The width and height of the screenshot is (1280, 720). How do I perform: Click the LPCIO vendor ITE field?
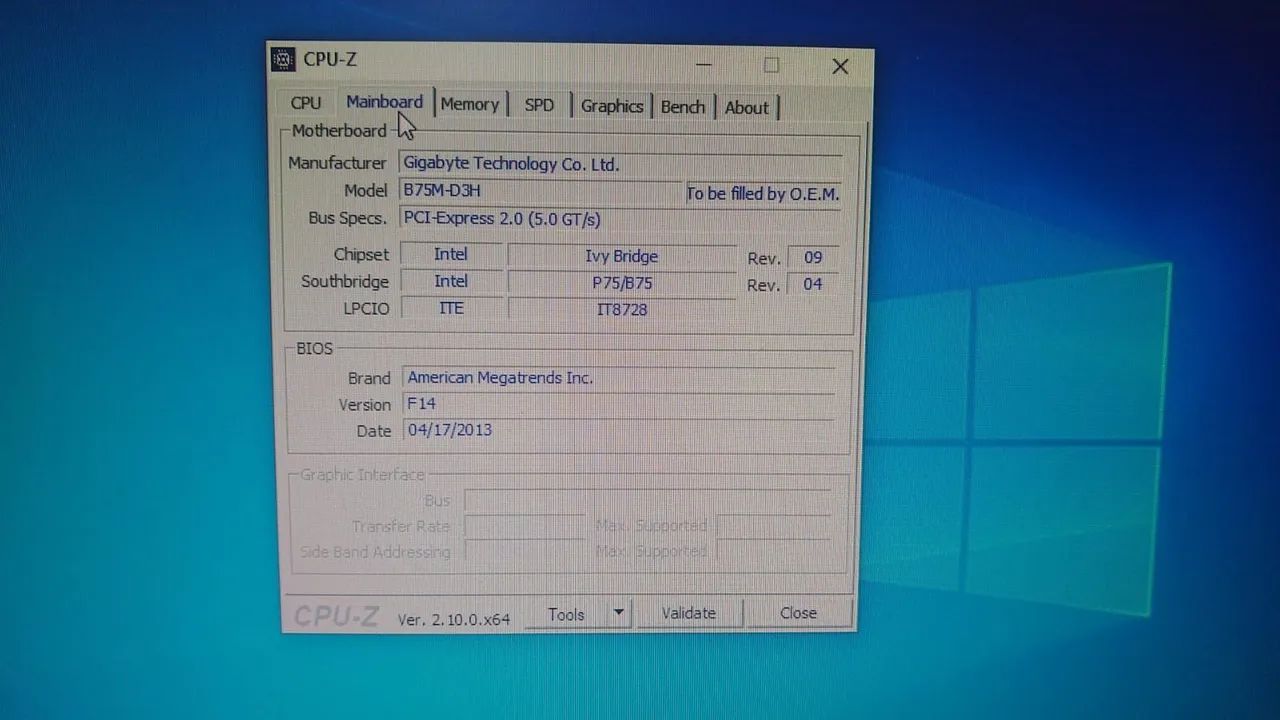(x=451, y=308)
